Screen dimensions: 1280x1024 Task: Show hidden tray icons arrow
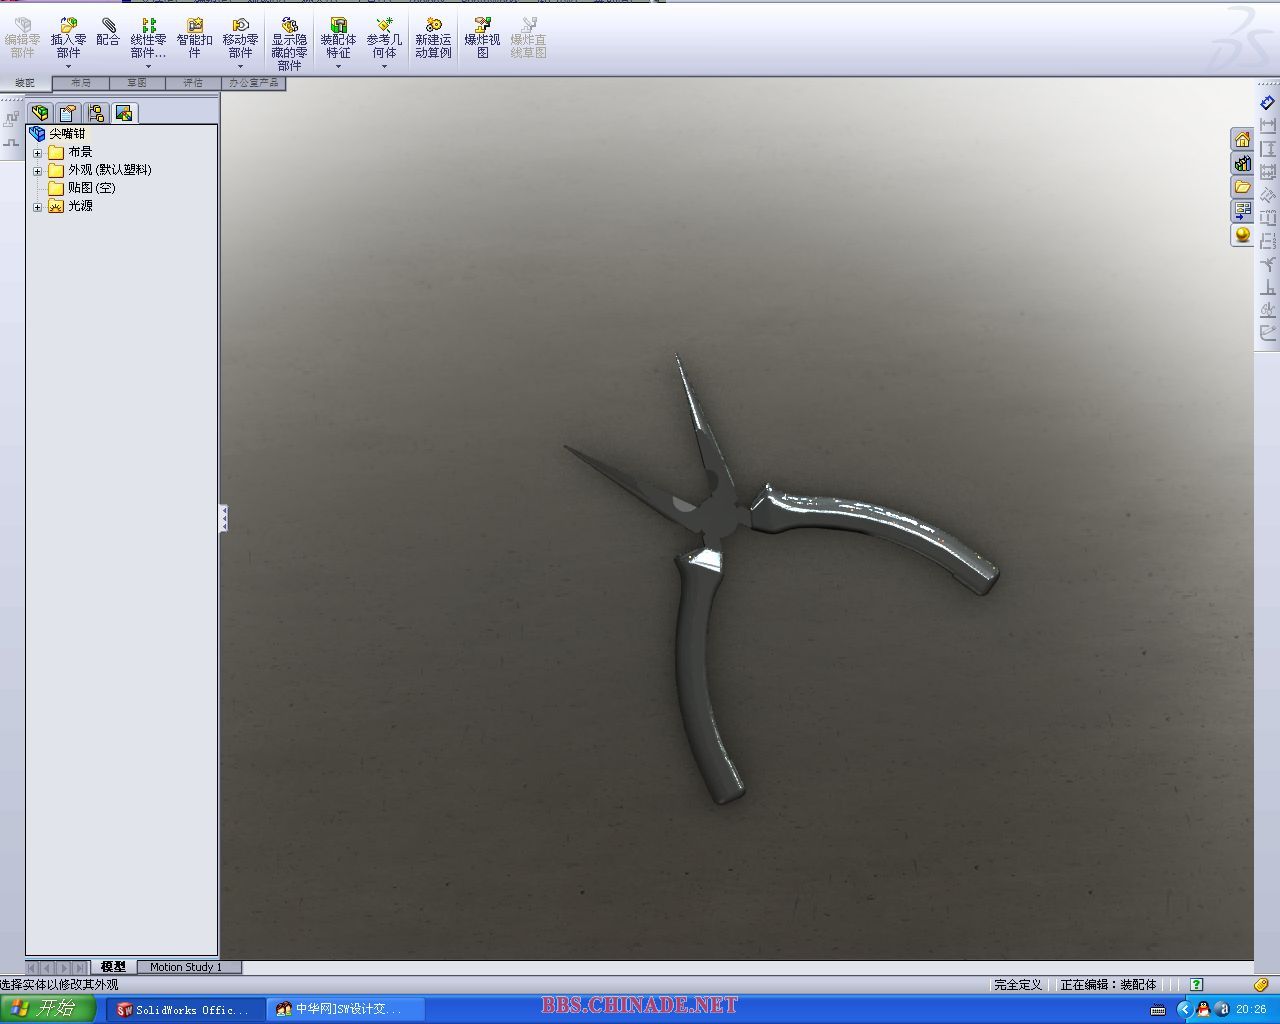(x=1184, y=1009)
